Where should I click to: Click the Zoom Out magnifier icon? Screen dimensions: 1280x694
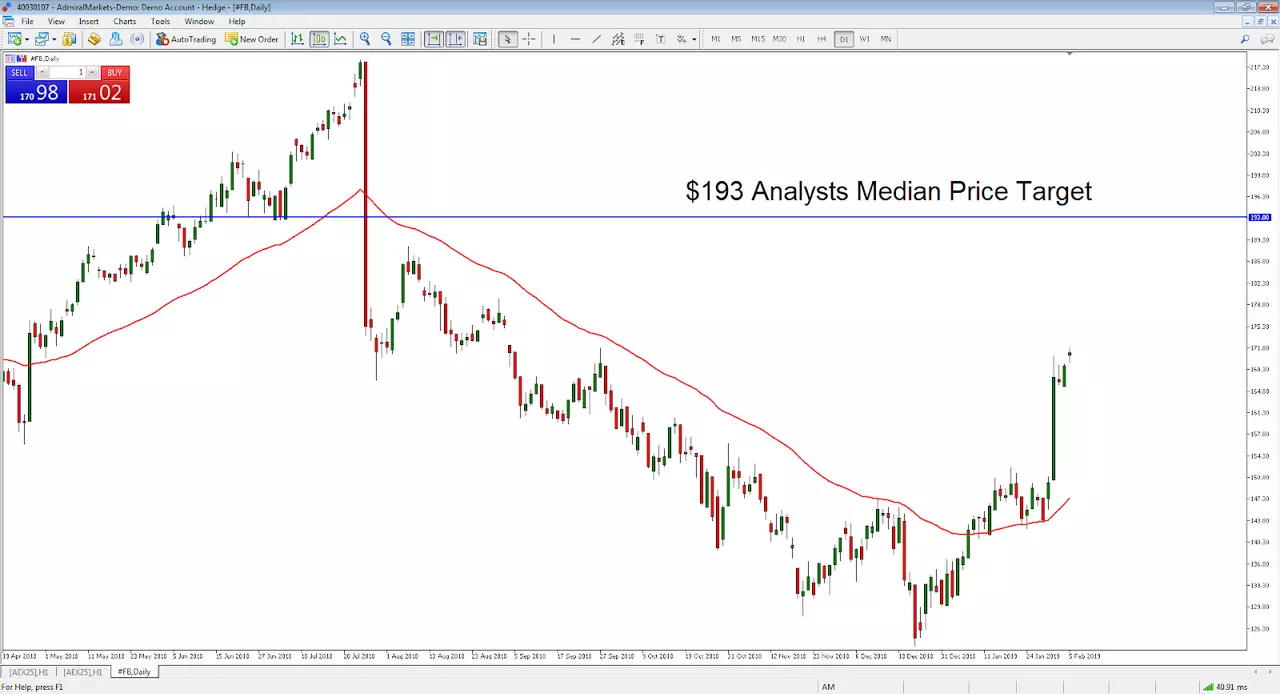pyautogui.click(x=386, y=39)
